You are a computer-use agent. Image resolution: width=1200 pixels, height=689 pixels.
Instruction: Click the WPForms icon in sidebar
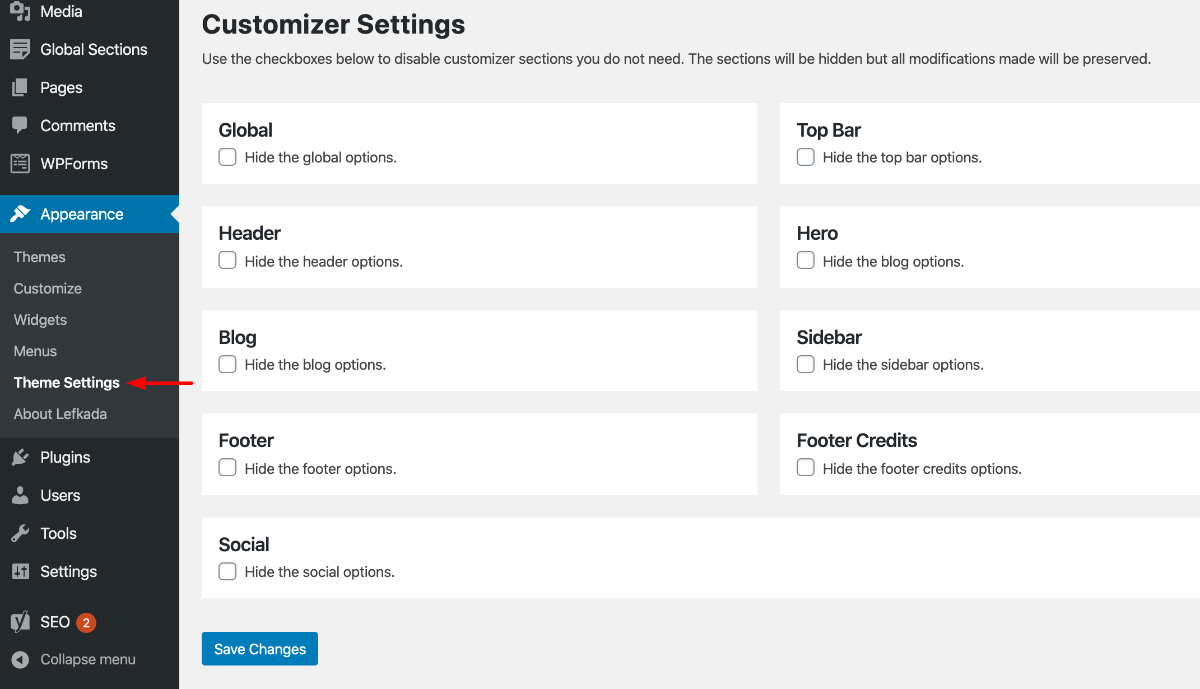pos(20,163)
